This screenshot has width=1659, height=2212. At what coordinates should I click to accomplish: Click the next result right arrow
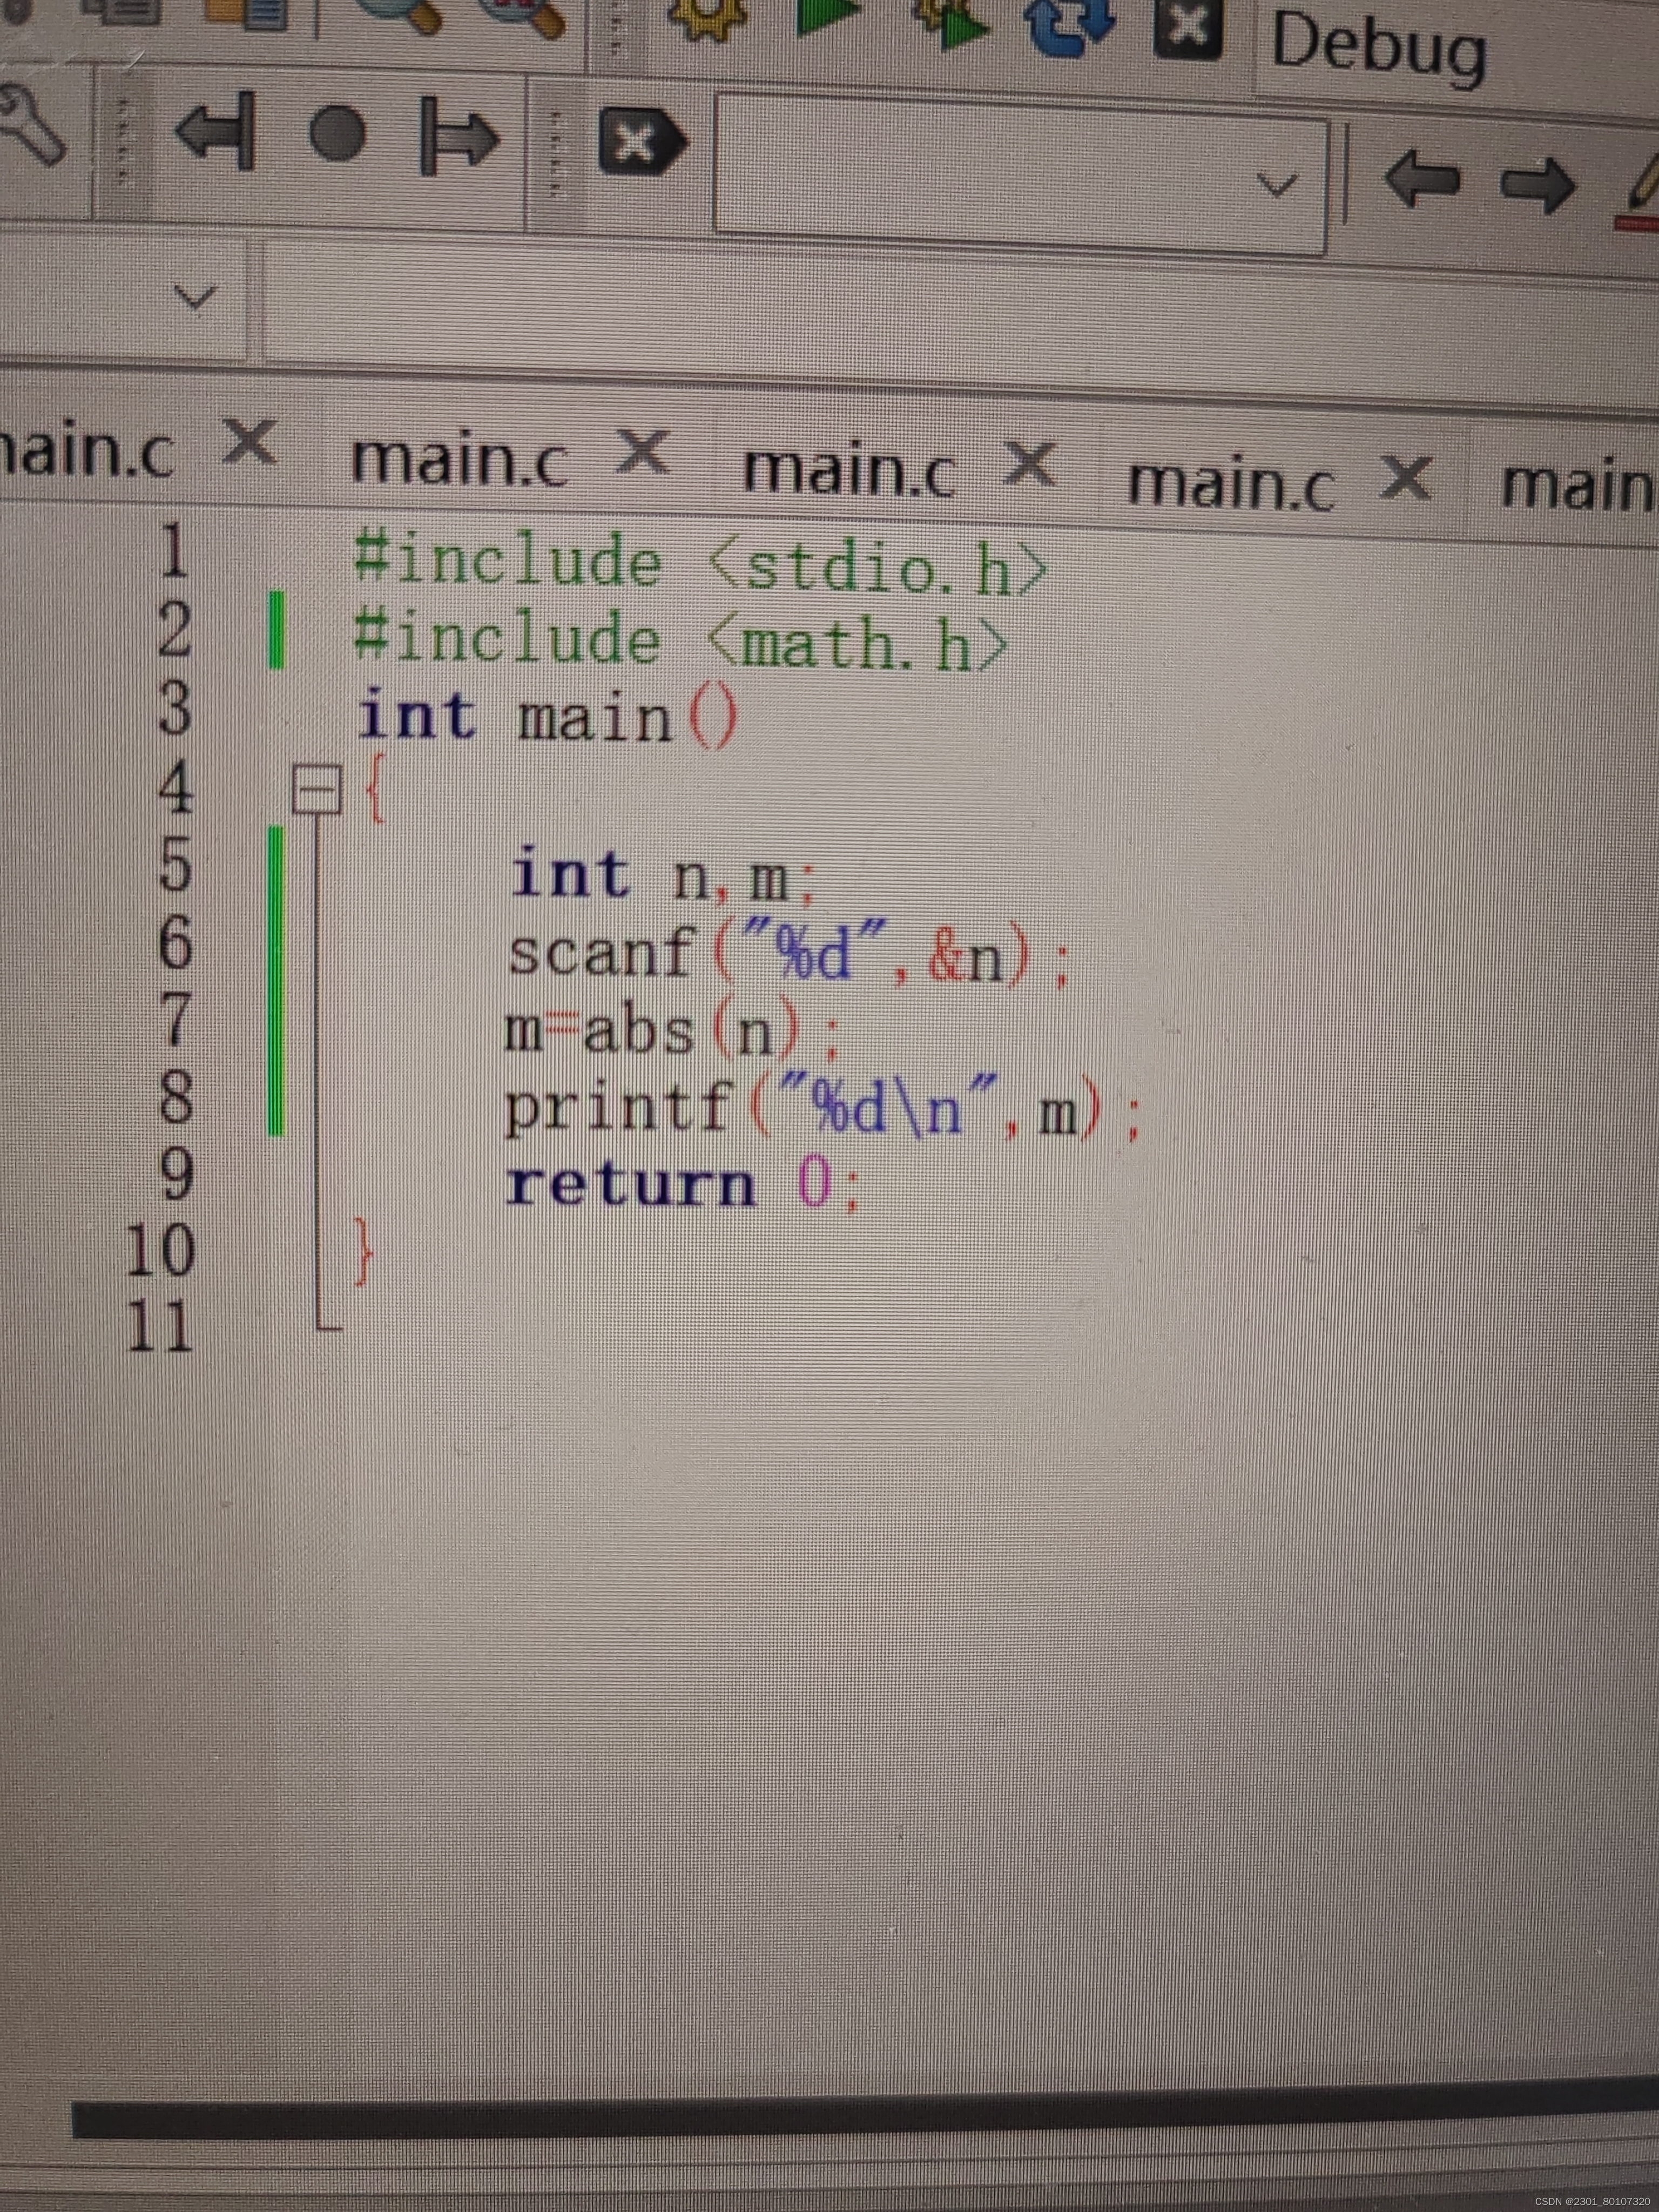[x=1540, y=186]
